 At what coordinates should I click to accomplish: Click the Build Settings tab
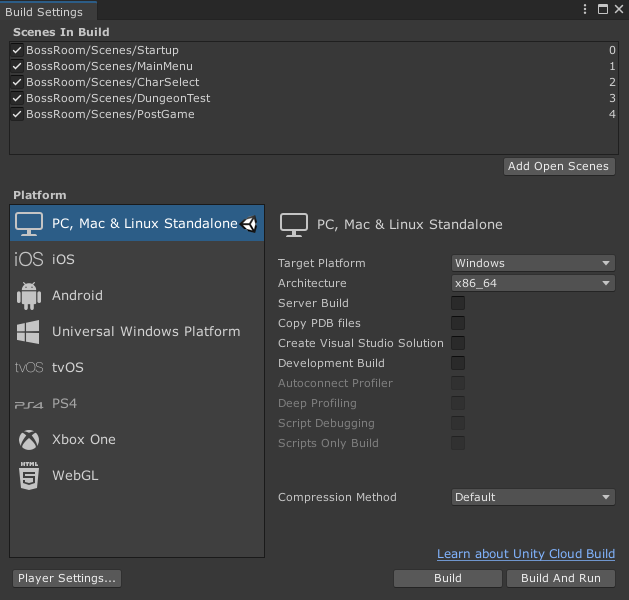point(45,12)
